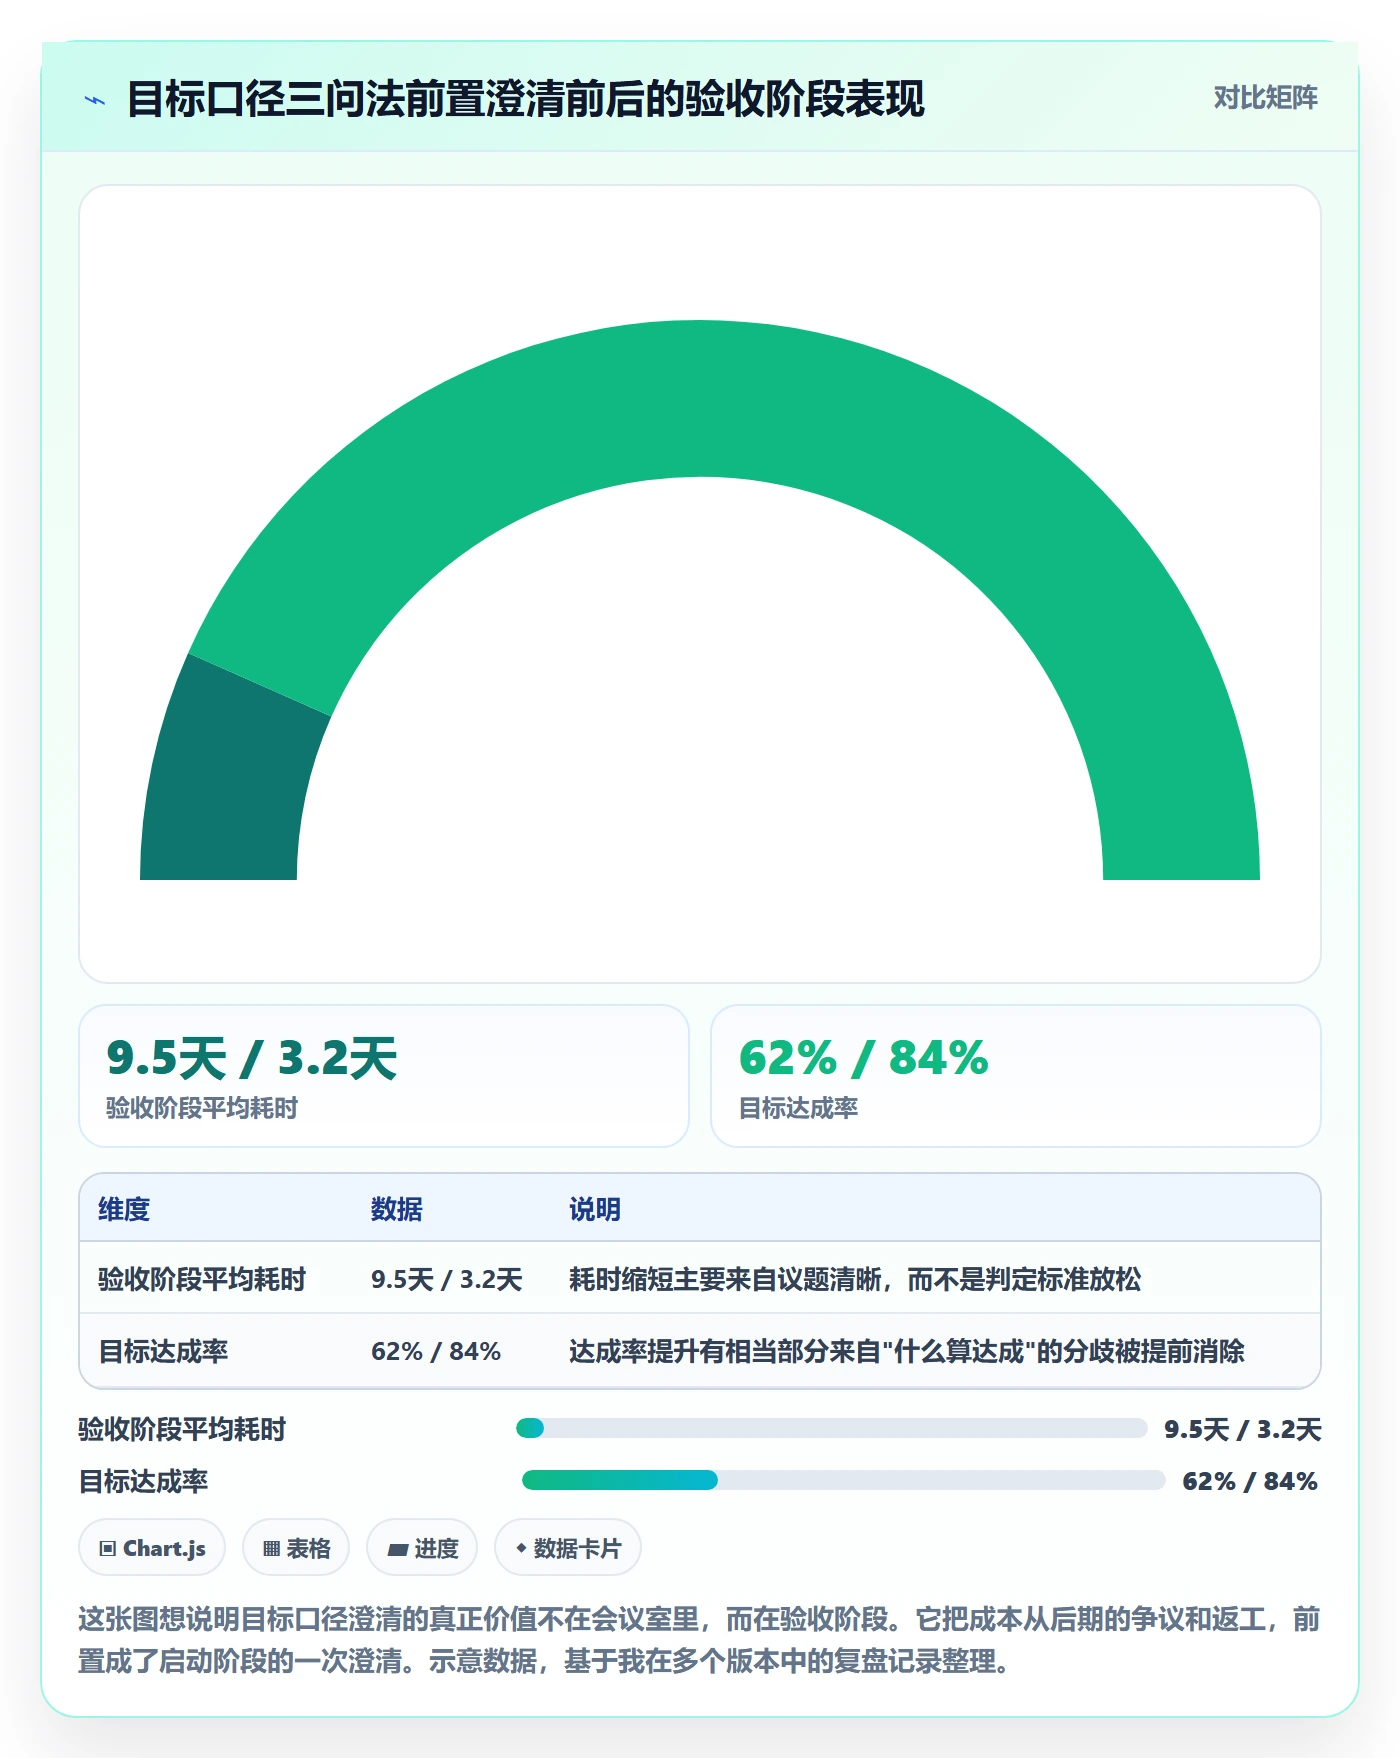Click the footer paragraph starting with 这张图想说明
1400x1758 pixels.
(699, 1640)
